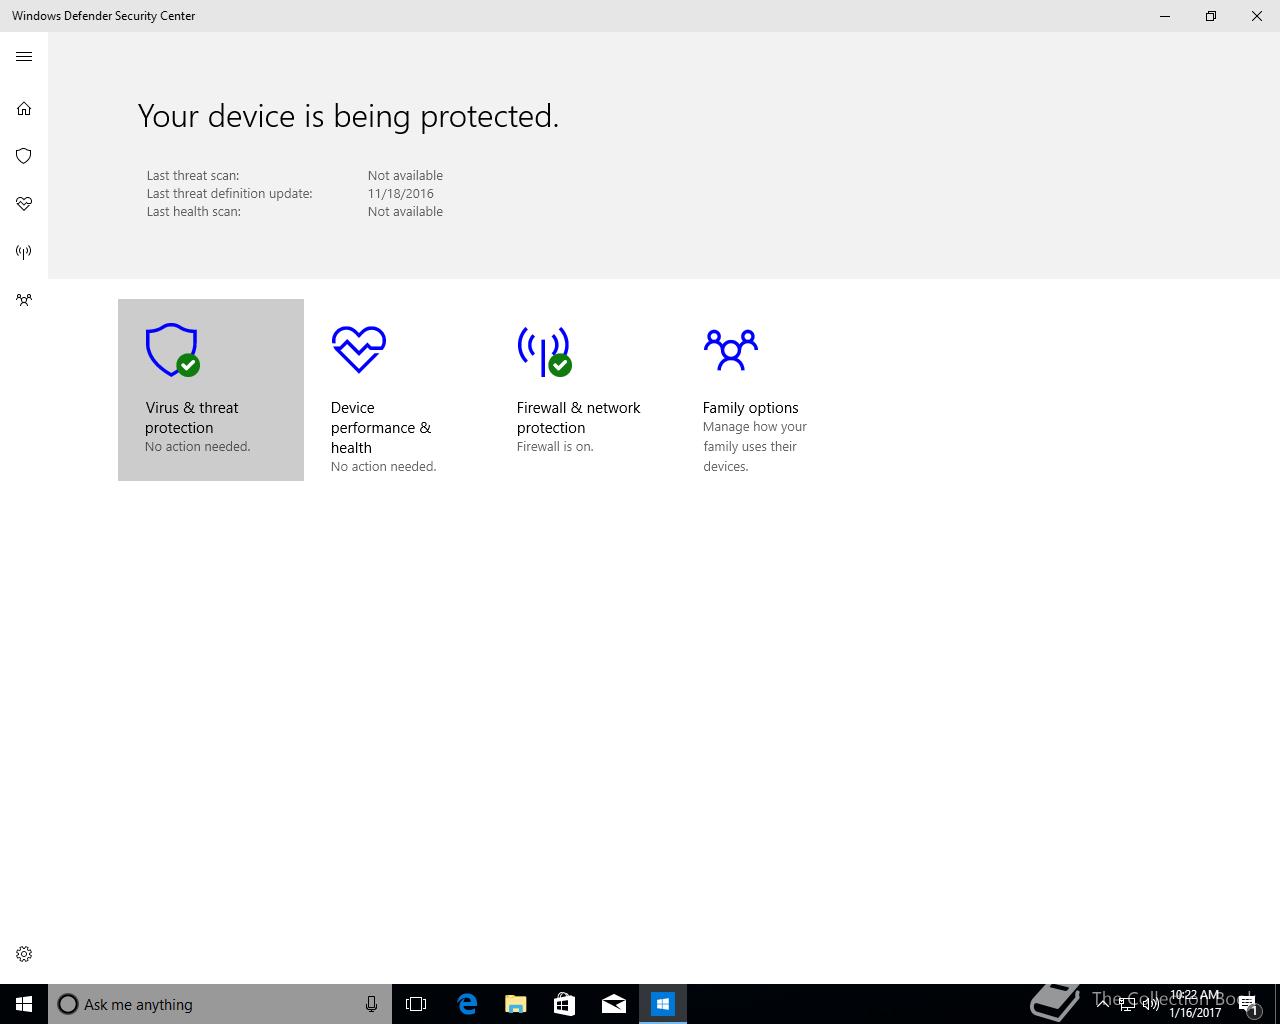Open the sidebar family options people icon
Viewport: 1280px width, 1024px height.
point(24,300)
